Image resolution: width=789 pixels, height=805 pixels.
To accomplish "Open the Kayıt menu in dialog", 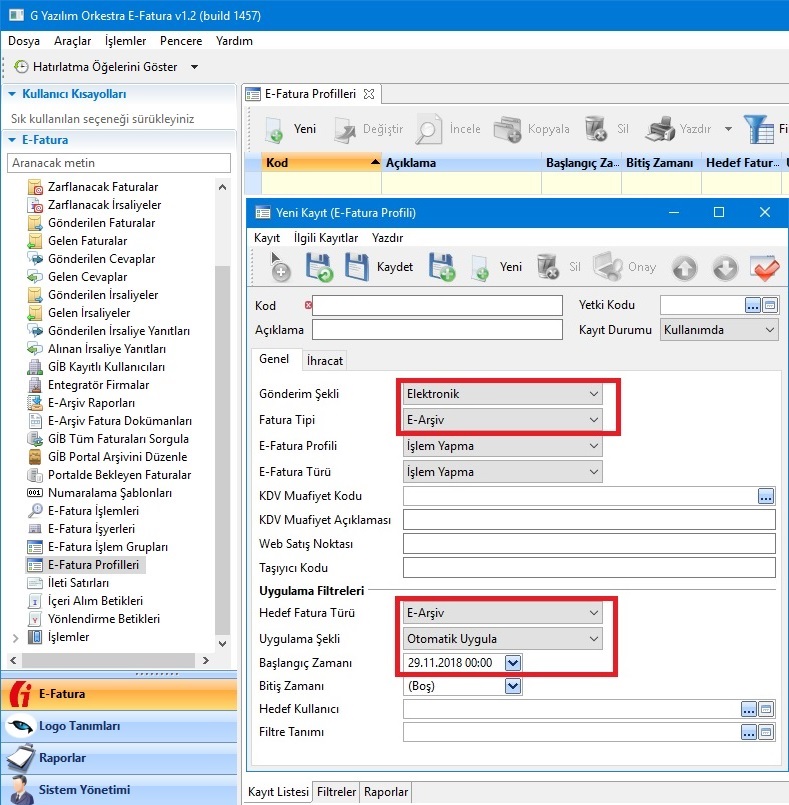I will click(267, 238).
